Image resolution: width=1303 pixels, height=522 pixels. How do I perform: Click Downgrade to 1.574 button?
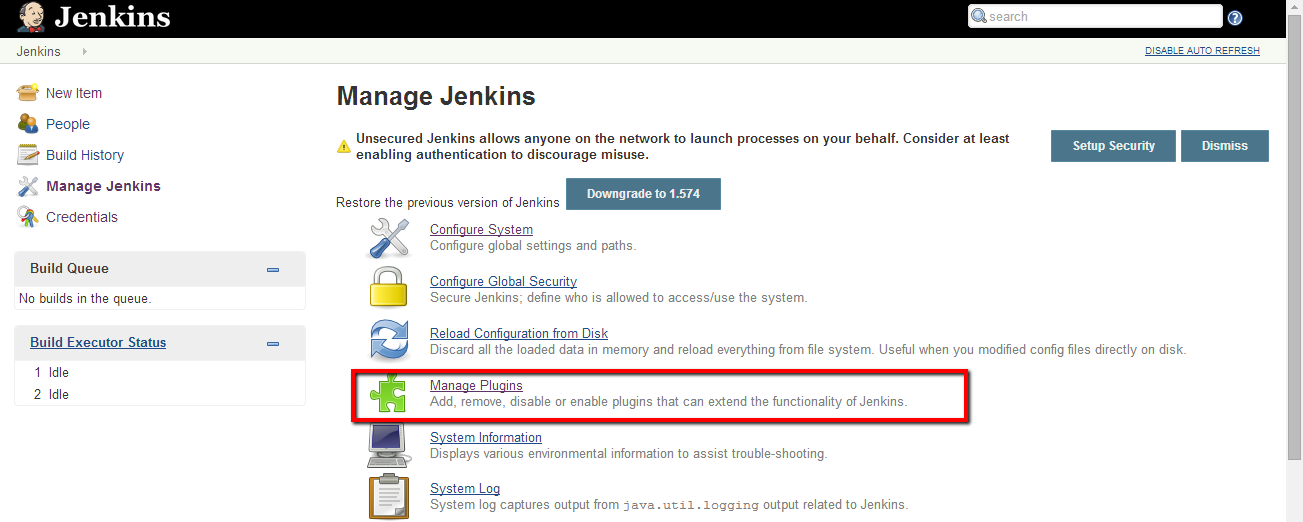[643, 194]
